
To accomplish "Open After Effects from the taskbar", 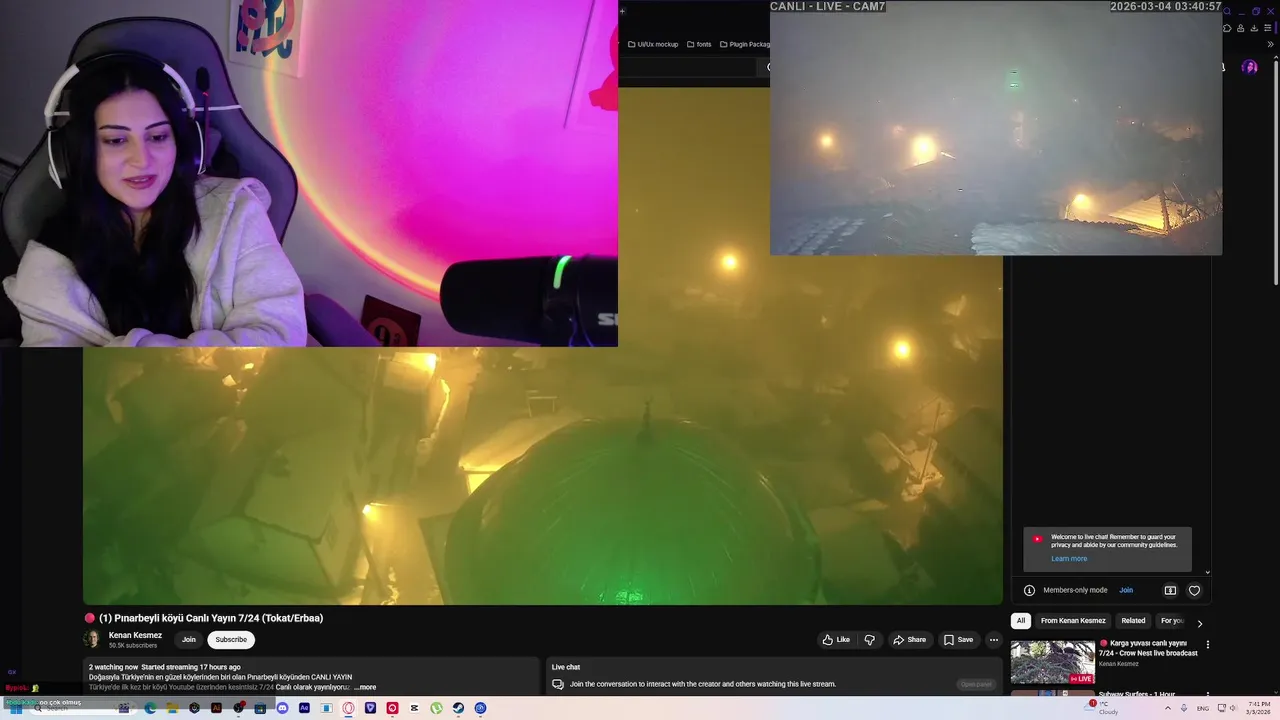I will click(x=304, y=708).
